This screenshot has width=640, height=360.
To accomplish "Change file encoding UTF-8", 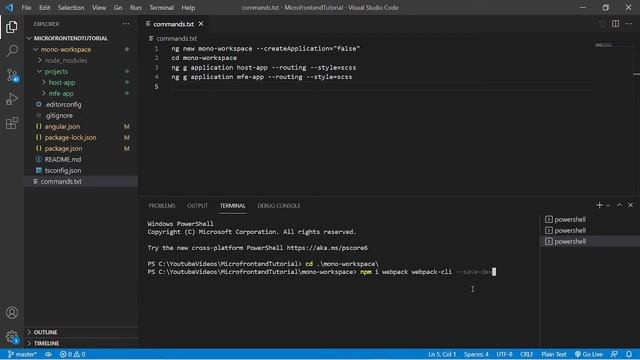I will click(x=504, y=354).
